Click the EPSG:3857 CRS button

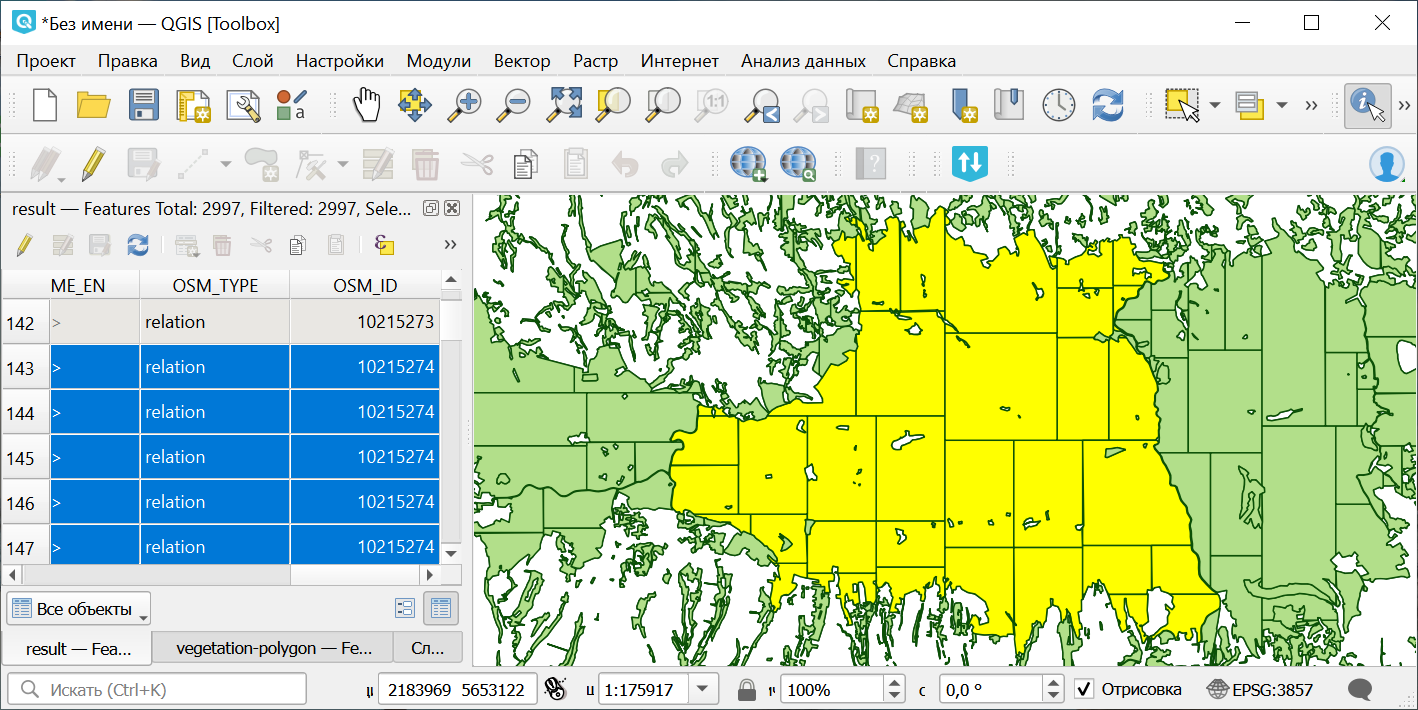pos(1260,689)
